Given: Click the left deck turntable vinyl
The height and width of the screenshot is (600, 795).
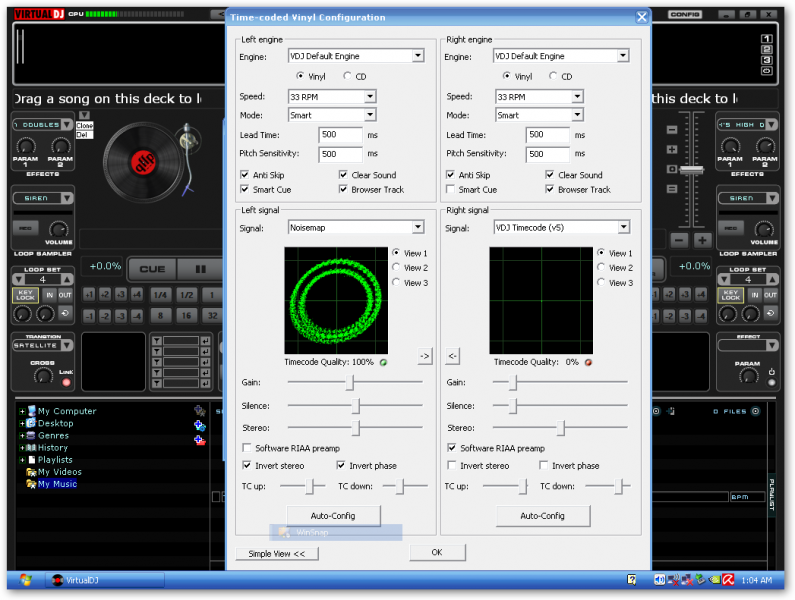Looking at the screenshot, I should pos(143,163).
